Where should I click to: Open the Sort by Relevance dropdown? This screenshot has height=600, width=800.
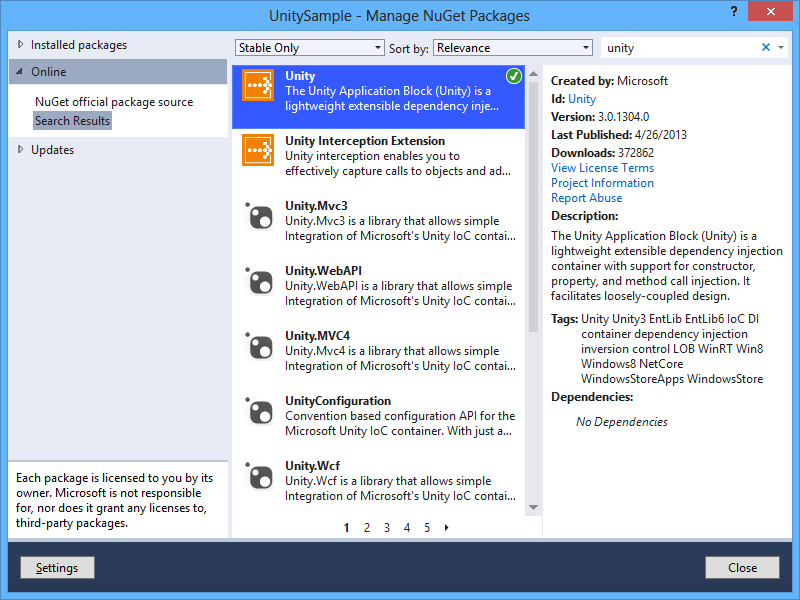click(513, 47)
